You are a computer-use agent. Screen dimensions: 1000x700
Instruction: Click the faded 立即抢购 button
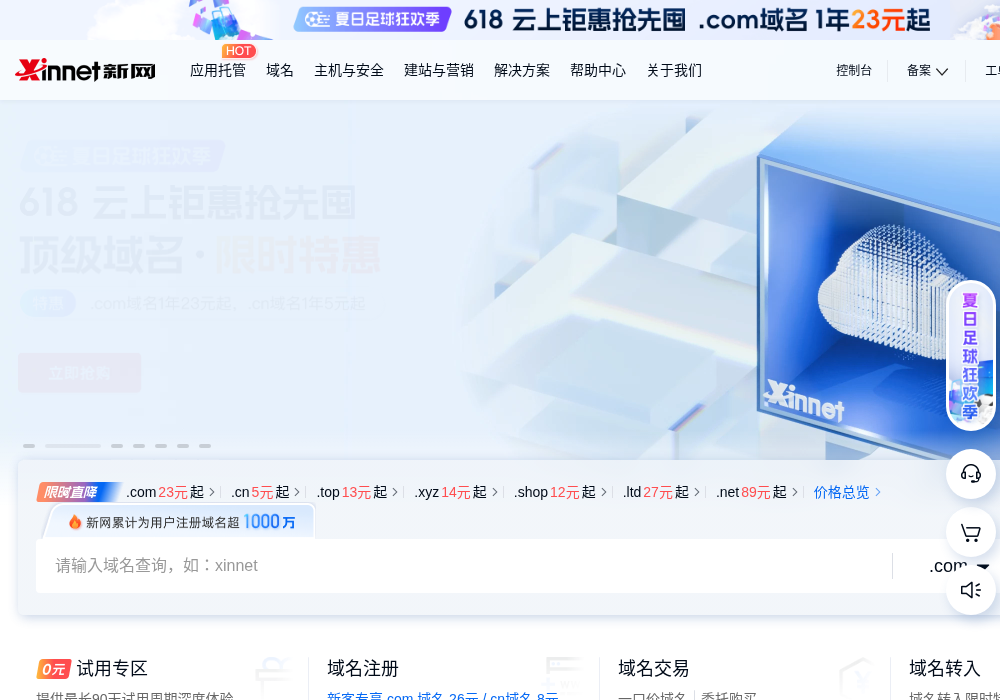80,373
